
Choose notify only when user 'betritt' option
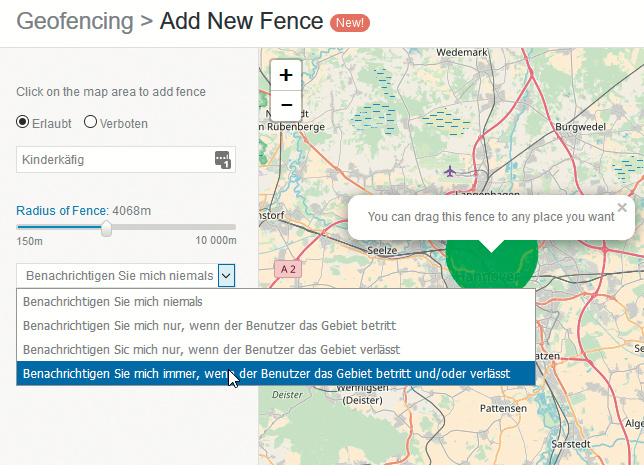tap(209, 325)
